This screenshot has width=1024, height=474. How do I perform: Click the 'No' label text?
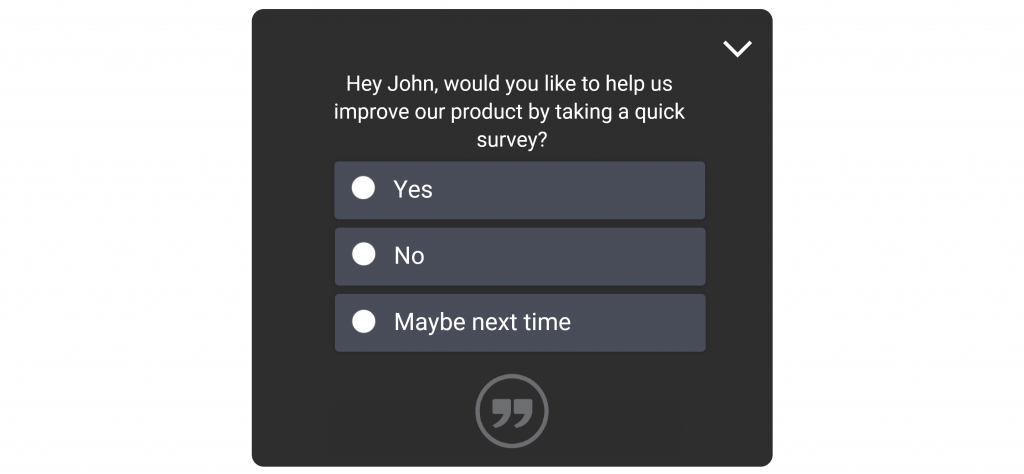click(x=409, y=256)
